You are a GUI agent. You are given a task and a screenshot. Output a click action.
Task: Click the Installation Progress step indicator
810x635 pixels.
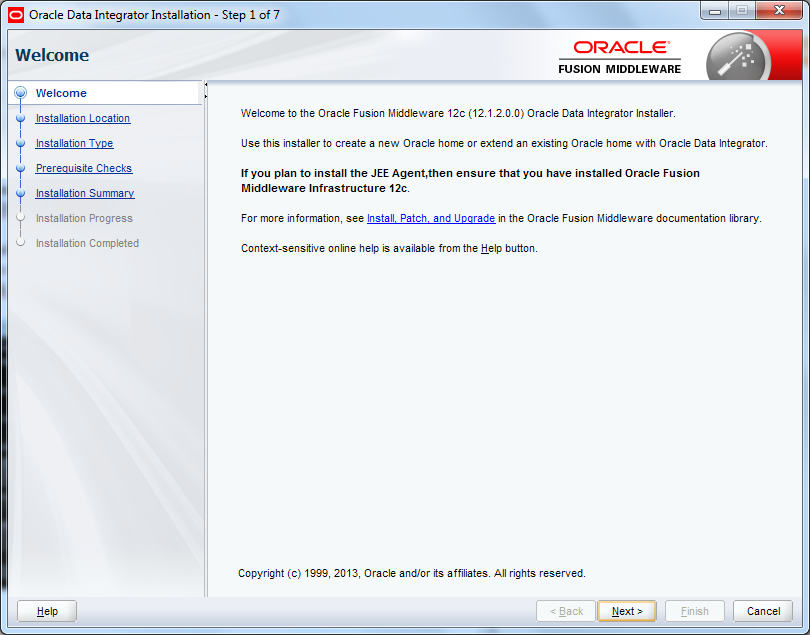point(20,218)
